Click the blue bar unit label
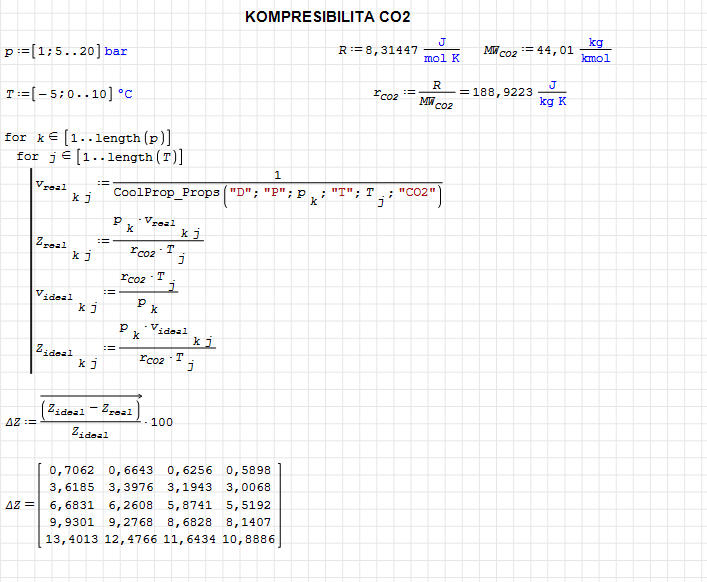 click(x=116, y=51)
